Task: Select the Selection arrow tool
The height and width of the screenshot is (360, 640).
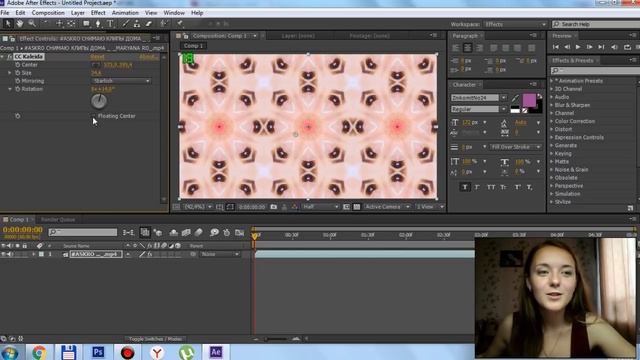Action: point(7,24)
